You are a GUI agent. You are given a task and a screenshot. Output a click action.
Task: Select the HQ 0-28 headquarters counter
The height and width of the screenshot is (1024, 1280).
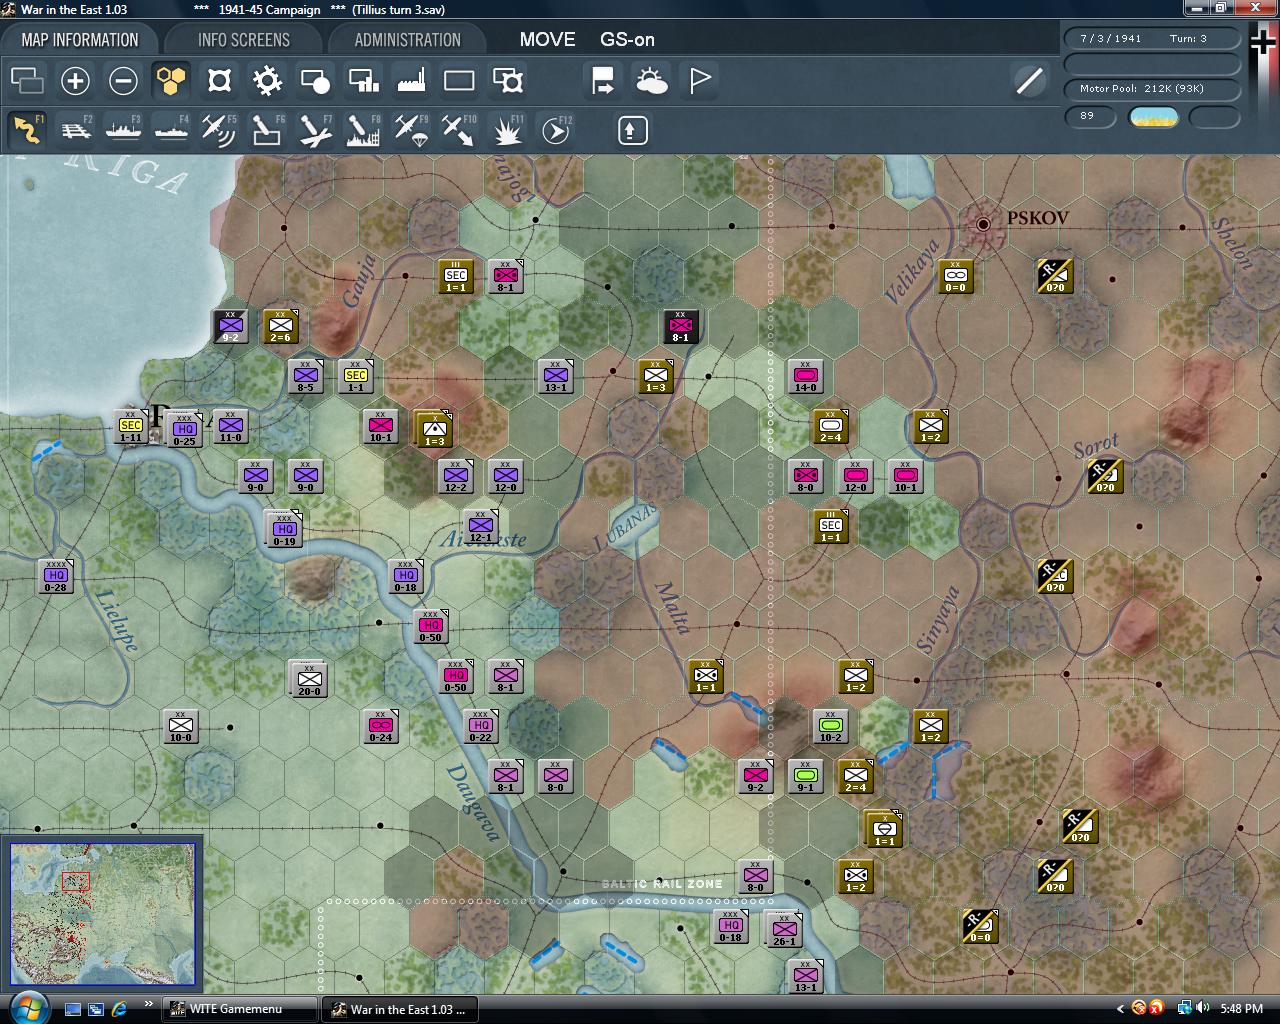tap(55, 576)
